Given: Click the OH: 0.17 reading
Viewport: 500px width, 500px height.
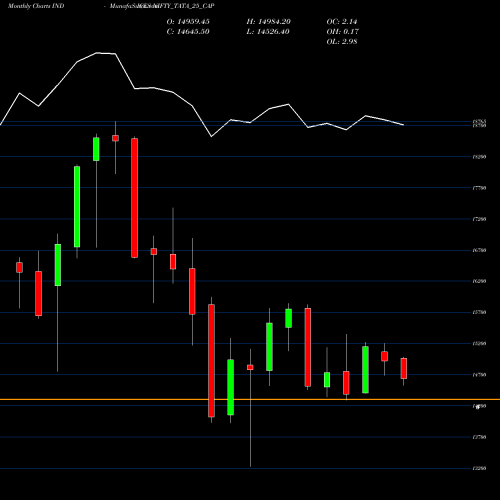Looking at the screenshot, I should pos(343,32).
